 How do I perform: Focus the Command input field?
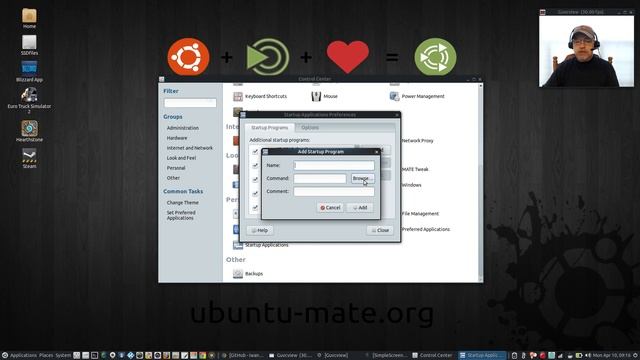[320, 178]
